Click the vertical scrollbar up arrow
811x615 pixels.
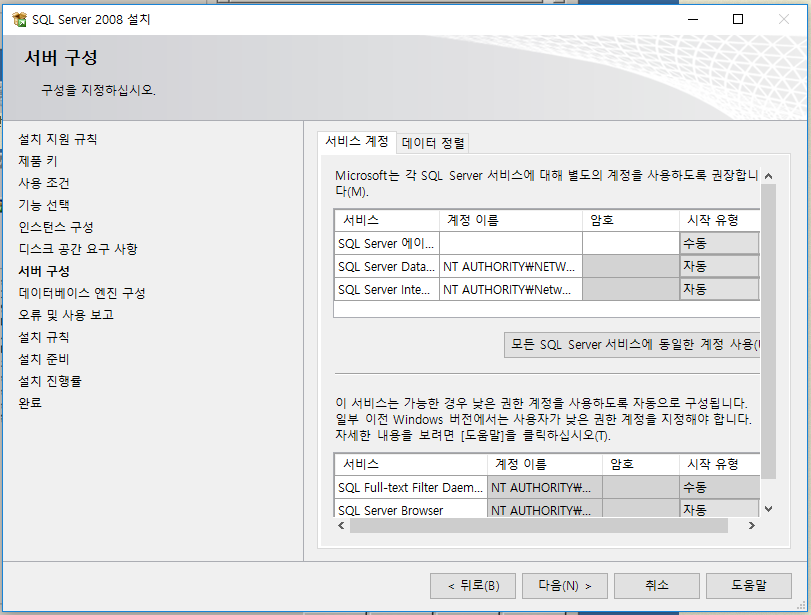[768, 176]
